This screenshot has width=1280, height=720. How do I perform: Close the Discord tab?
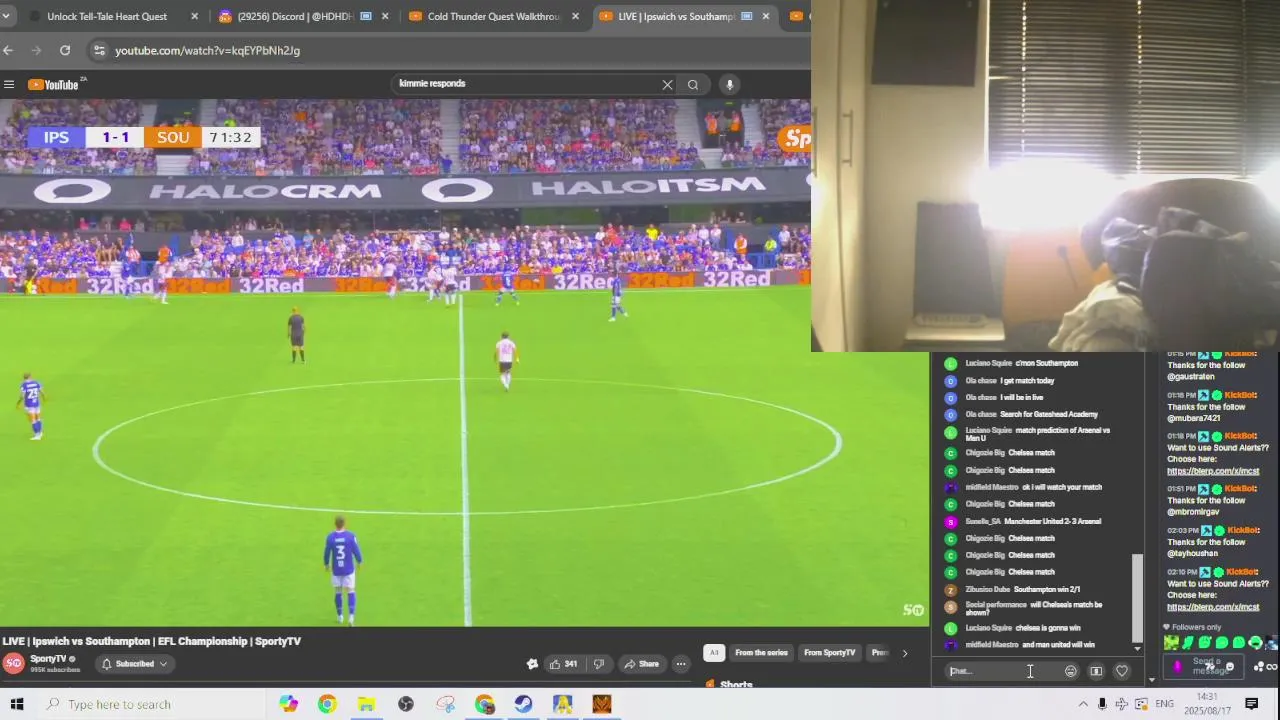385,16
